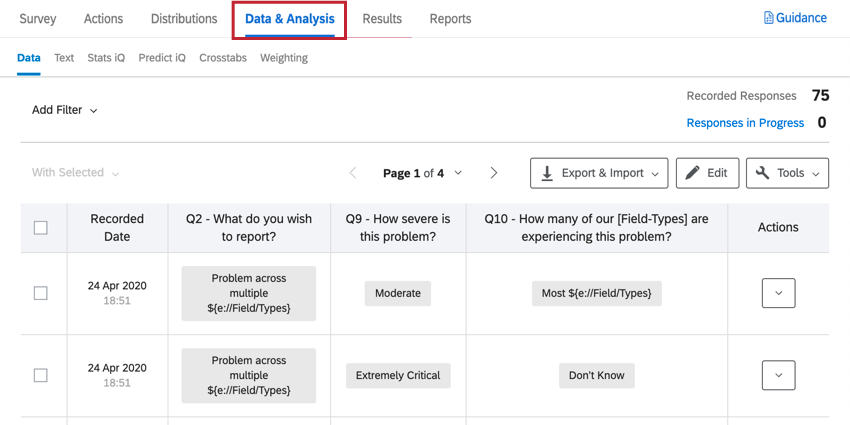Open the Stats iQ sub-tab
Screen dimensions: 850x425
(x=106, y=58)
